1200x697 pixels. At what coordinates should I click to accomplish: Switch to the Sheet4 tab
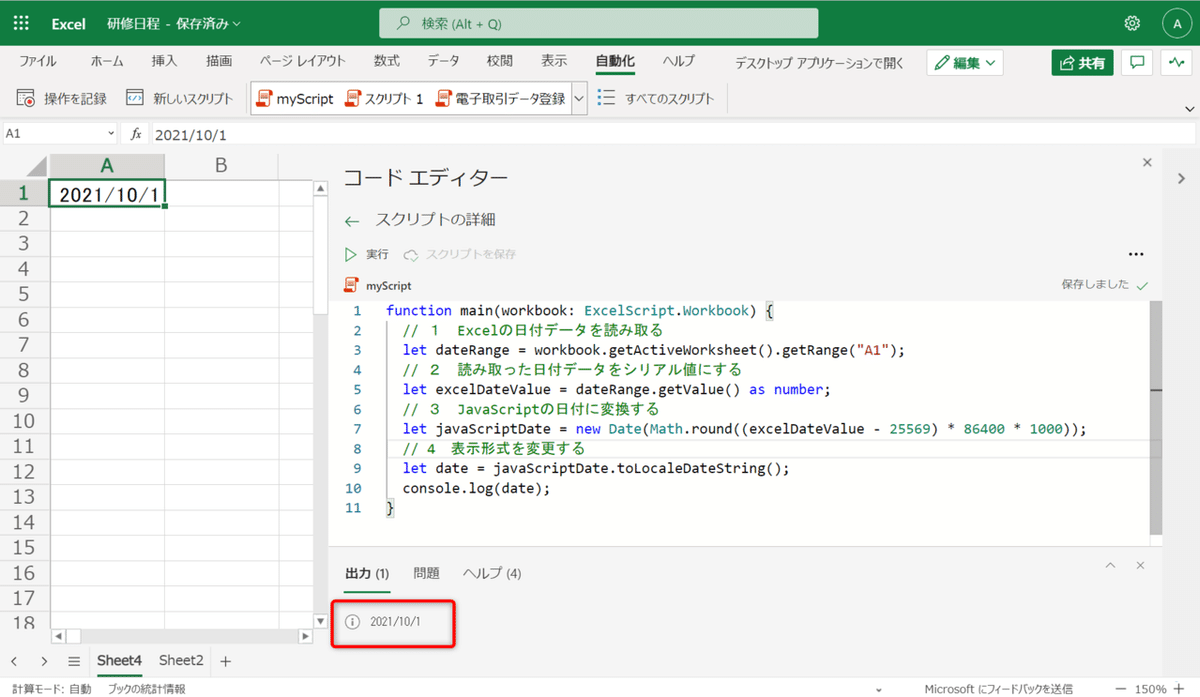119,660
